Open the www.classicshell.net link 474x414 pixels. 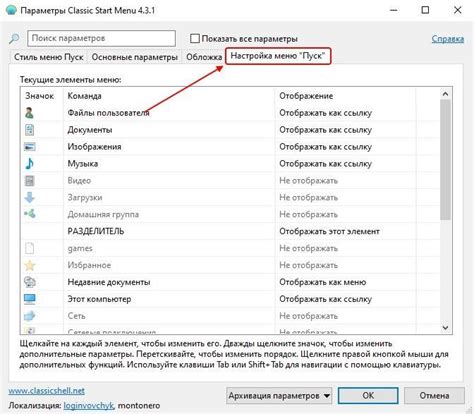point(46,391)
